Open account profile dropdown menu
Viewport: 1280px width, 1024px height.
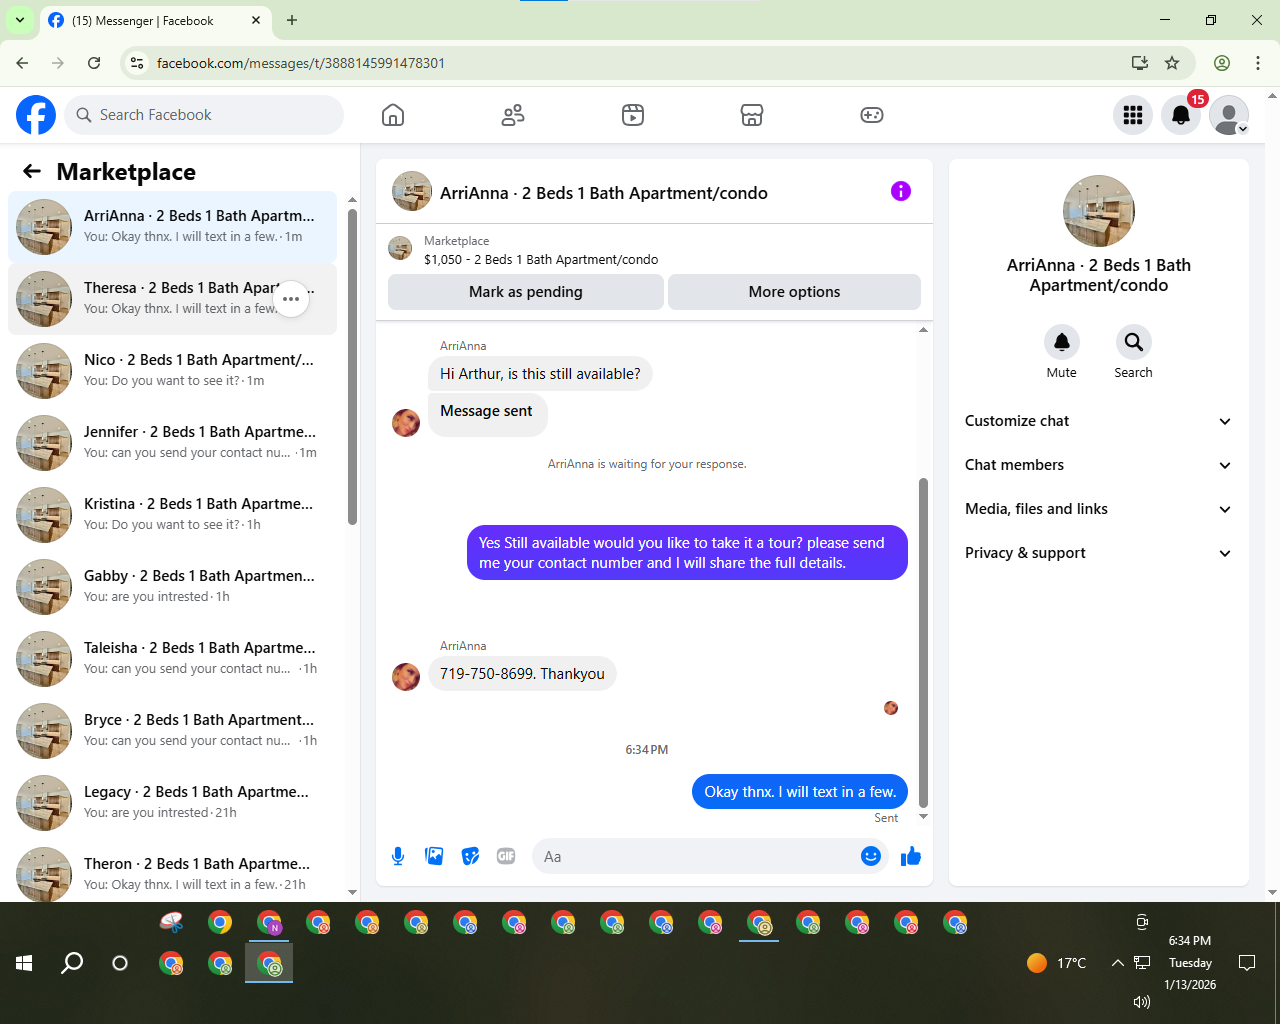1229,115
